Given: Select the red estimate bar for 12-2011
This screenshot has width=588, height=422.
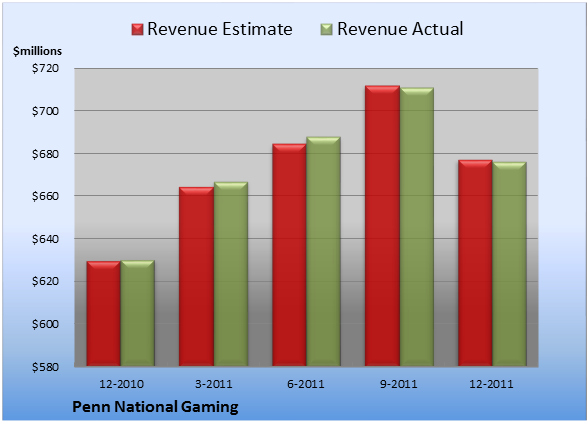Looking at the screenshot, I should pos(475,263).
